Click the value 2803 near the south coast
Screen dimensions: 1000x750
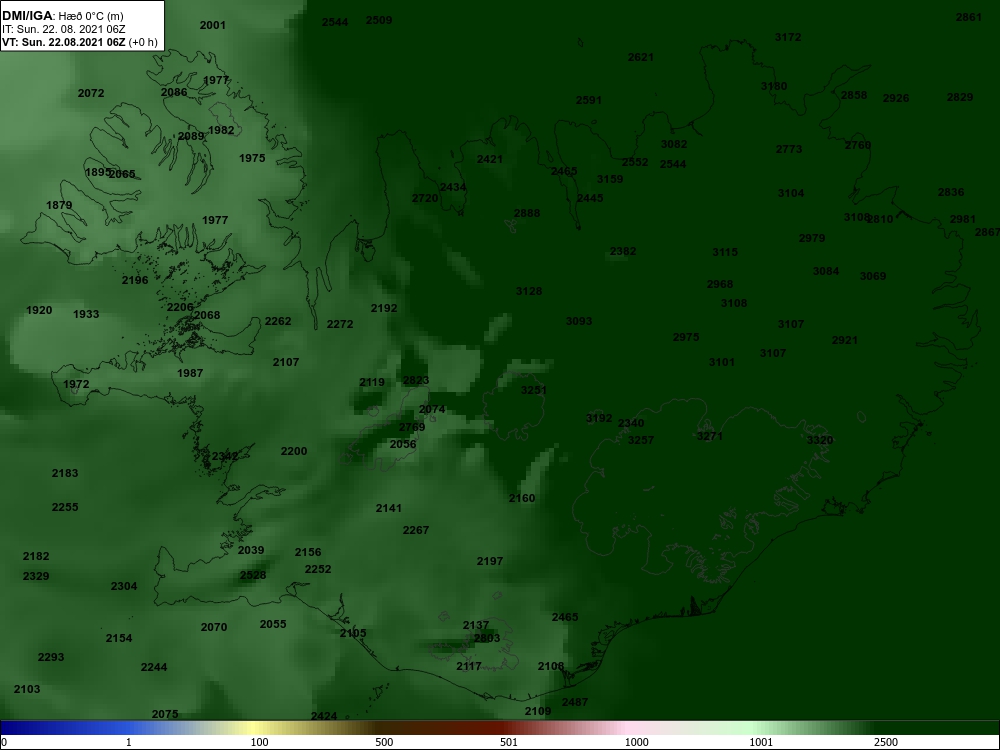click(x=487, y=638)
